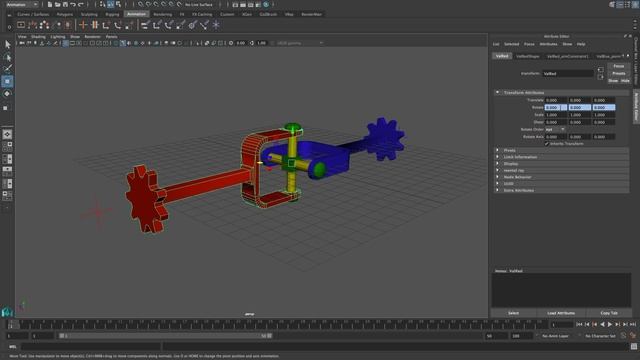
Task: Click the range slider right end handle
Action: click(269, 336)
